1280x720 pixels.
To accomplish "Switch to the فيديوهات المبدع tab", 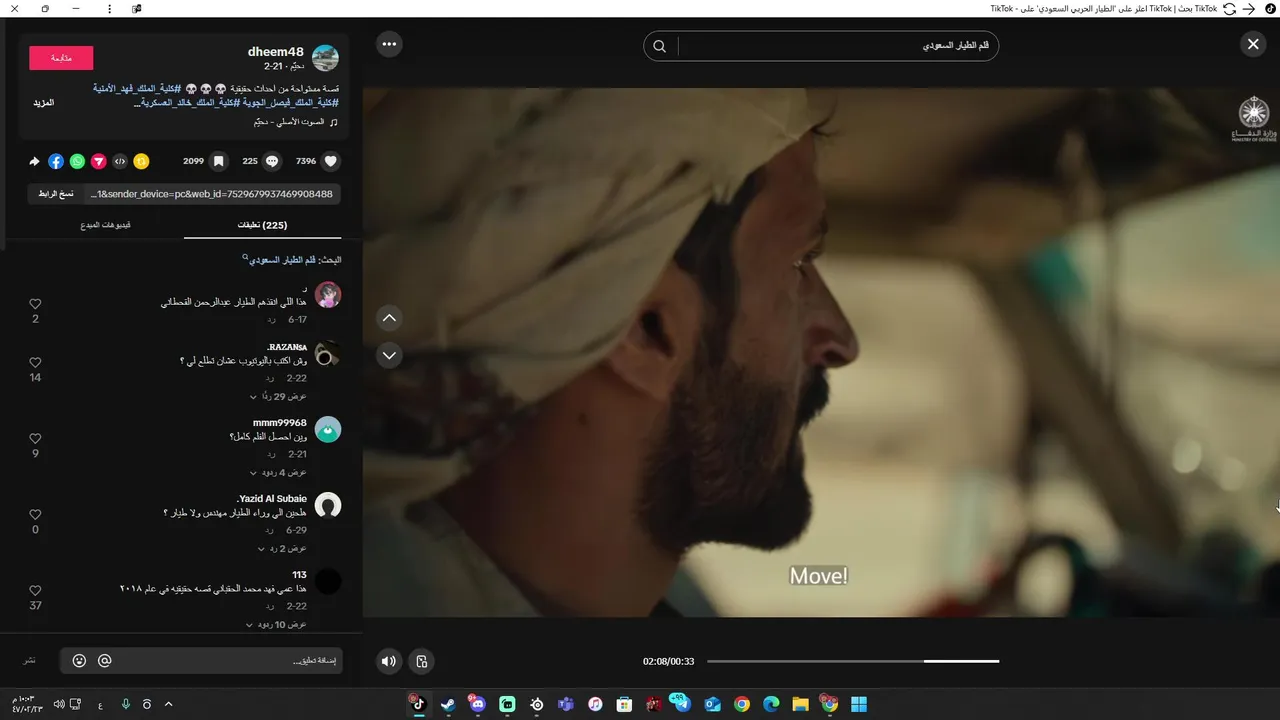I will pyautogui.click(x=106, y=225).
